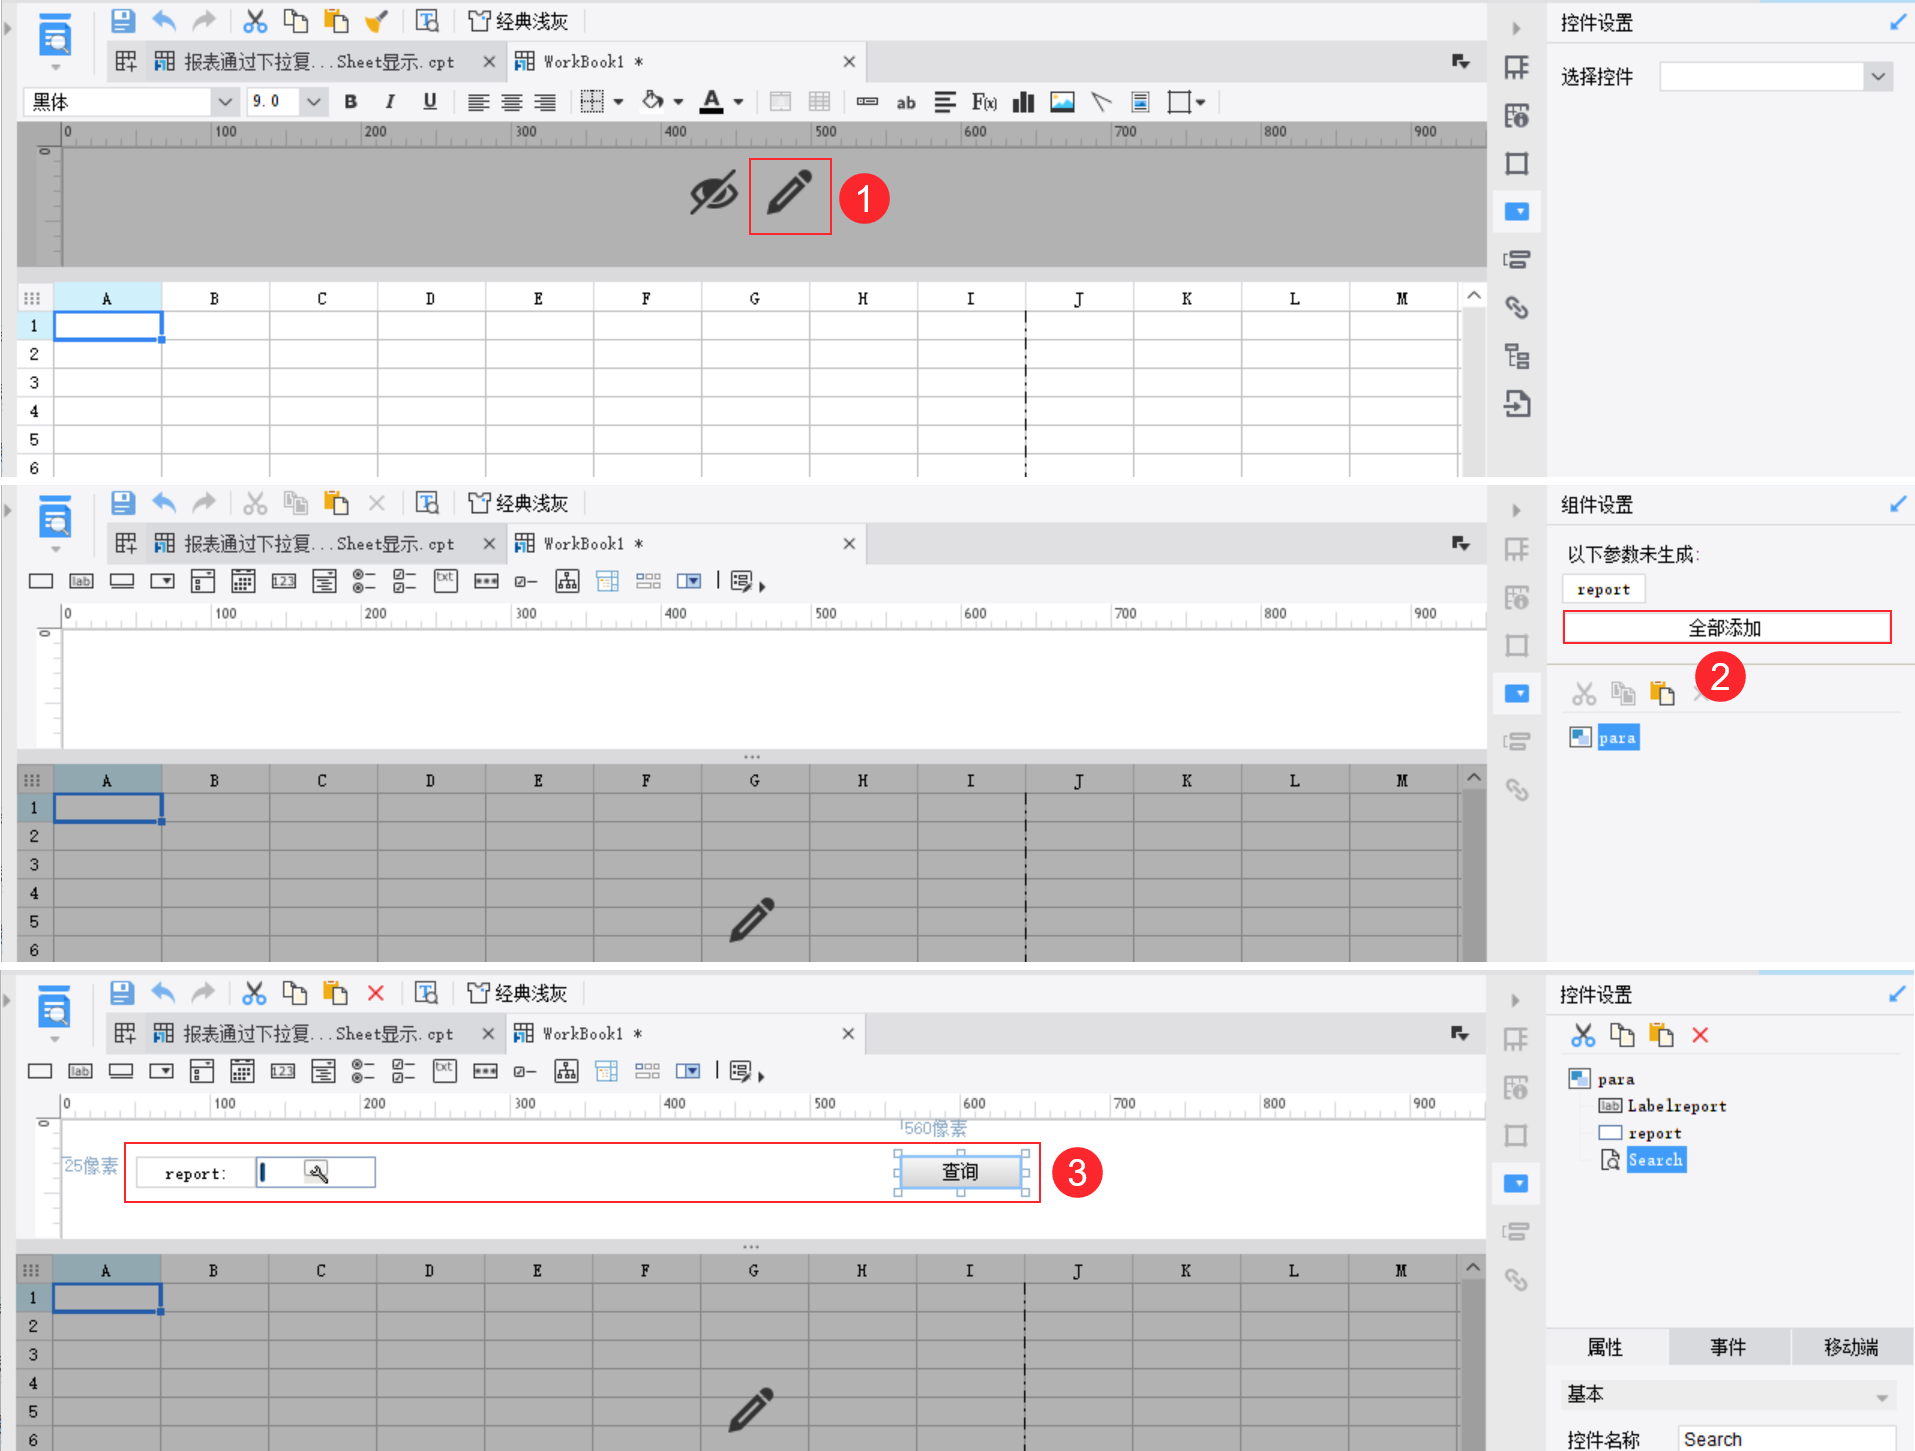
Task: Click the 'report' parameter chip under 以下参数未生成
Action: click(x=1603, y=590)
